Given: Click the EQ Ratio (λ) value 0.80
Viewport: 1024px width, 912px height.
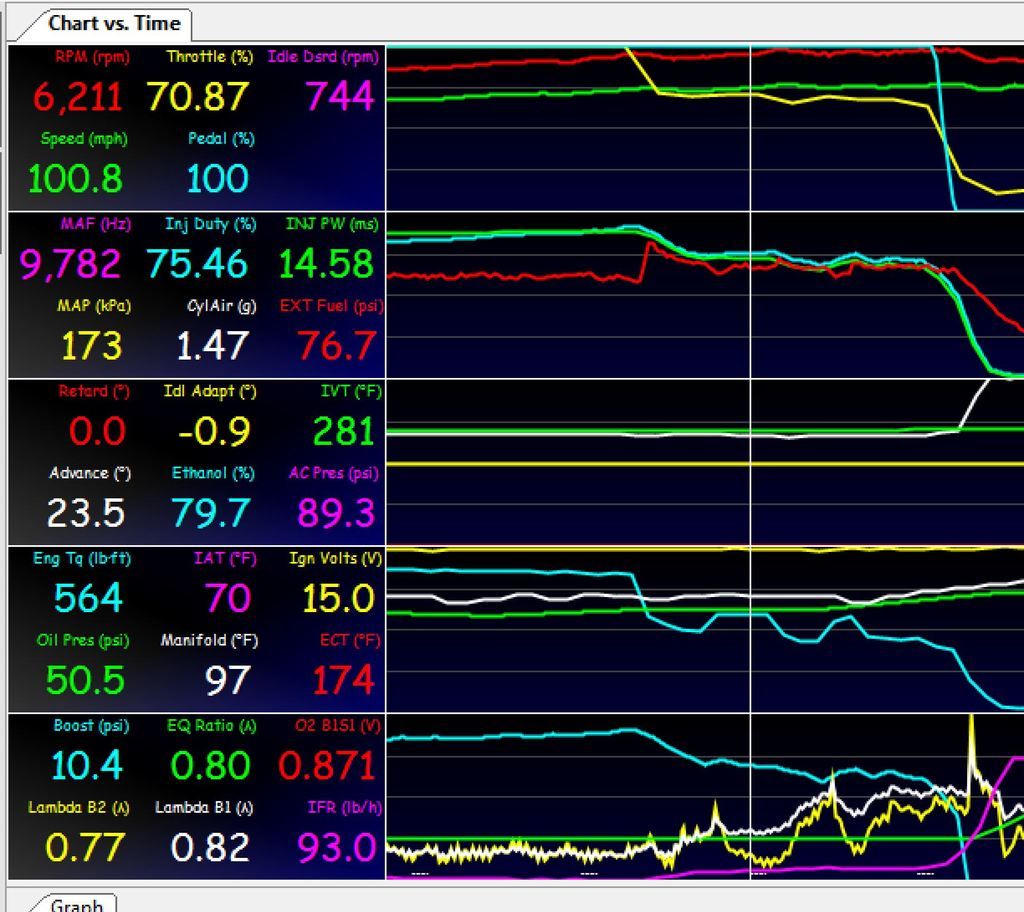Looking at the screenshot, I should coord(210,765).
